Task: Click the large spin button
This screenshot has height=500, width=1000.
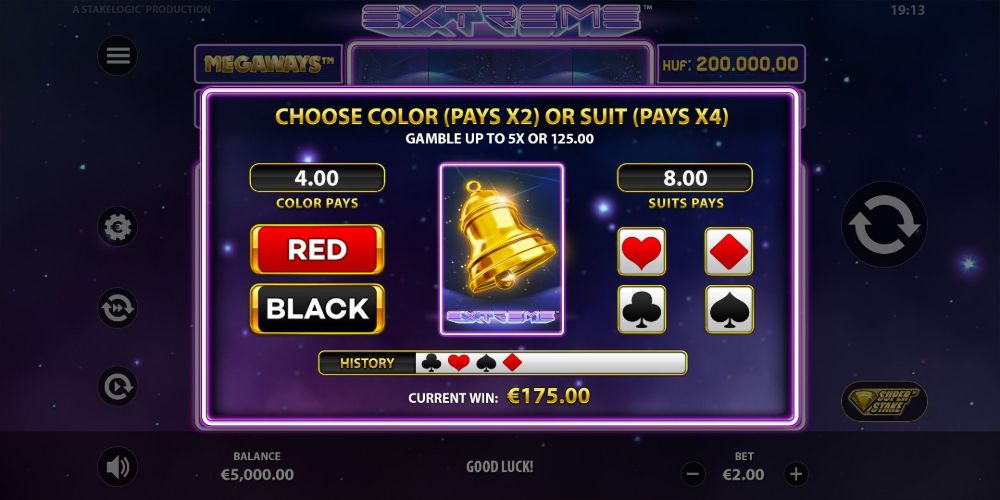Action: 884,224
